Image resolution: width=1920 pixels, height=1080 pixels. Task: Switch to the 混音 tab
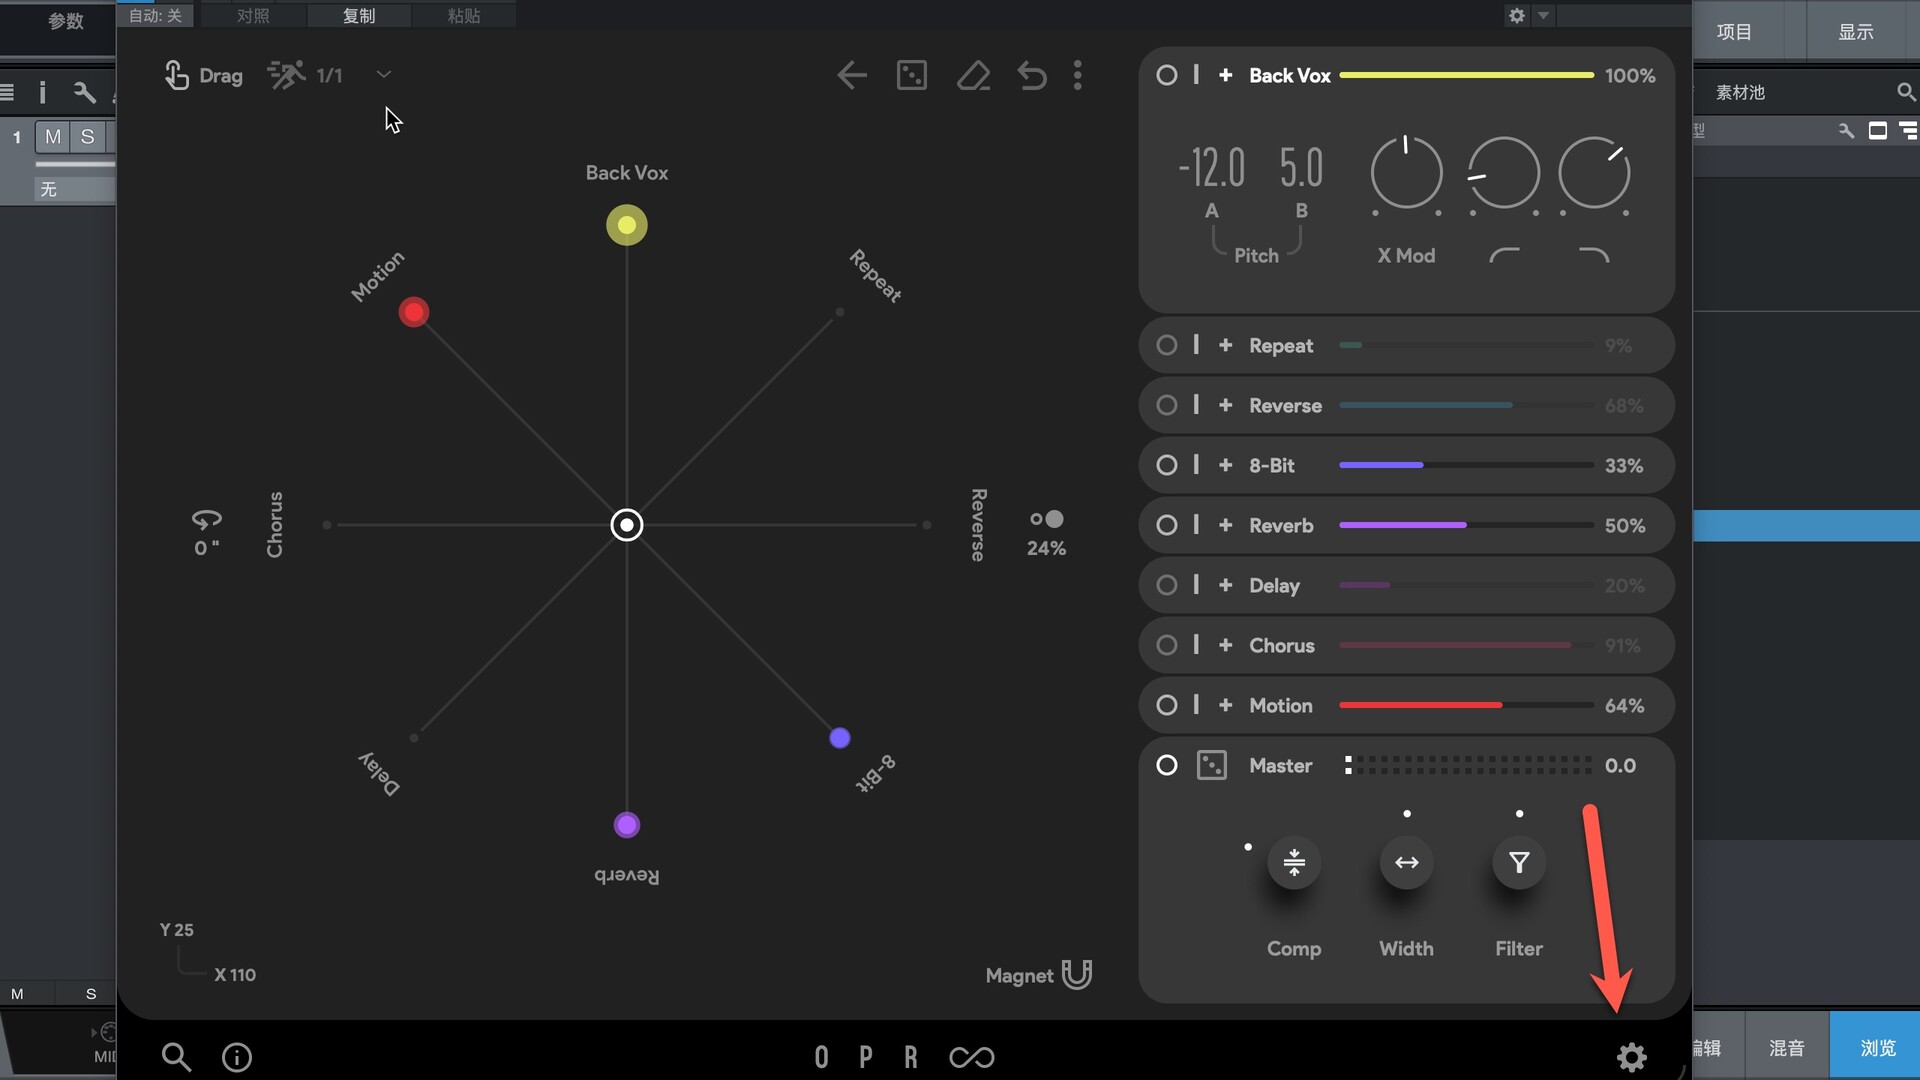[1787, 1047]
